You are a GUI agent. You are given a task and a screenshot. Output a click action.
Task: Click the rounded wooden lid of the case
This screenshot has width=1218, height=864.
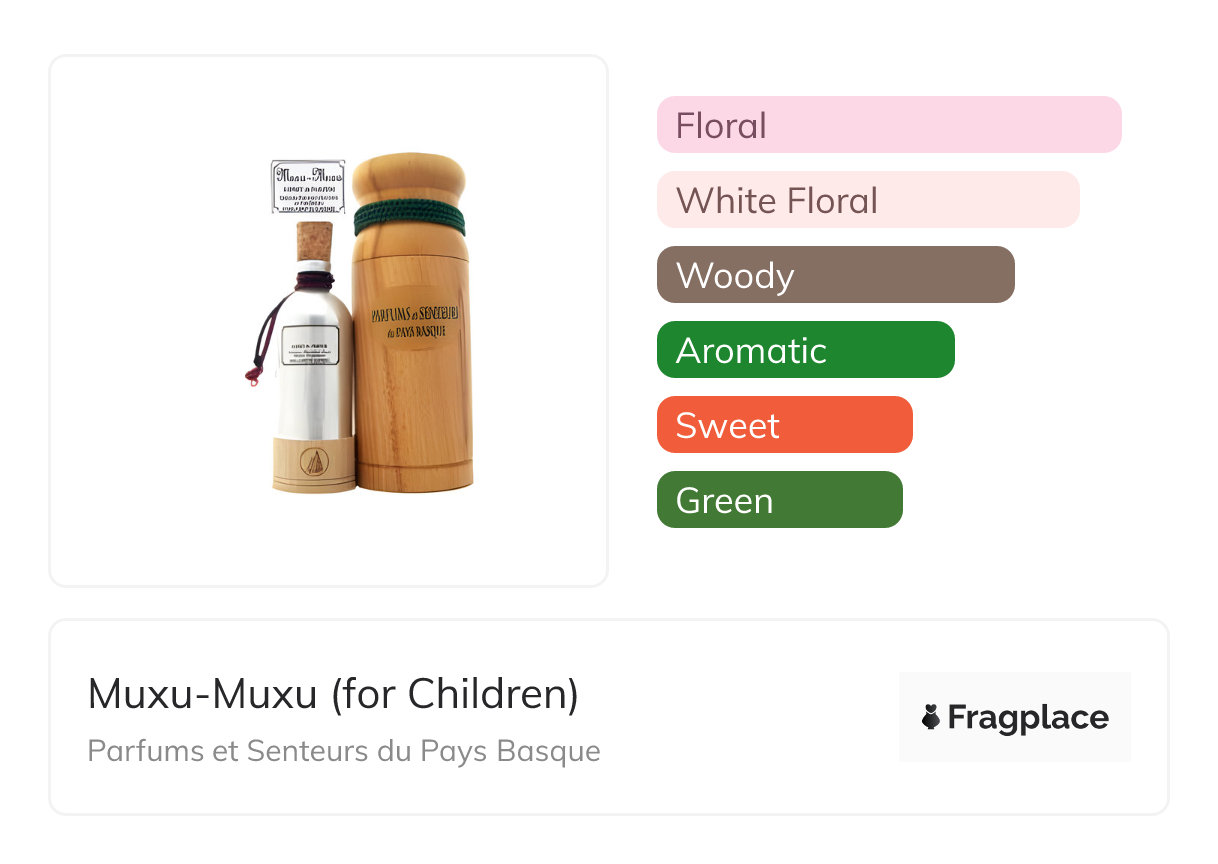410,180
